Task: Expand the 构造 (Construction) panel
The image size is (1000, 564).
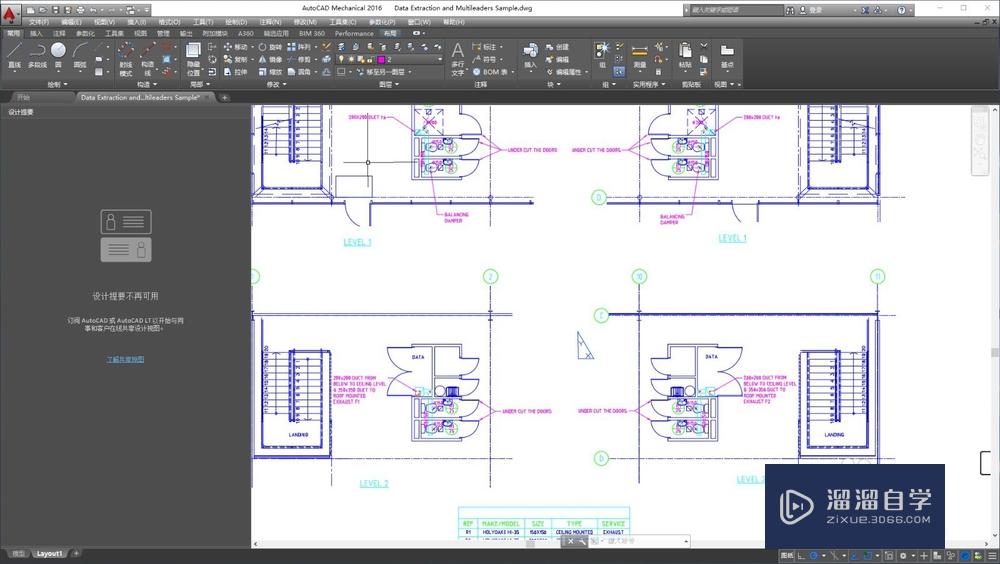Action: click(147, 84)
